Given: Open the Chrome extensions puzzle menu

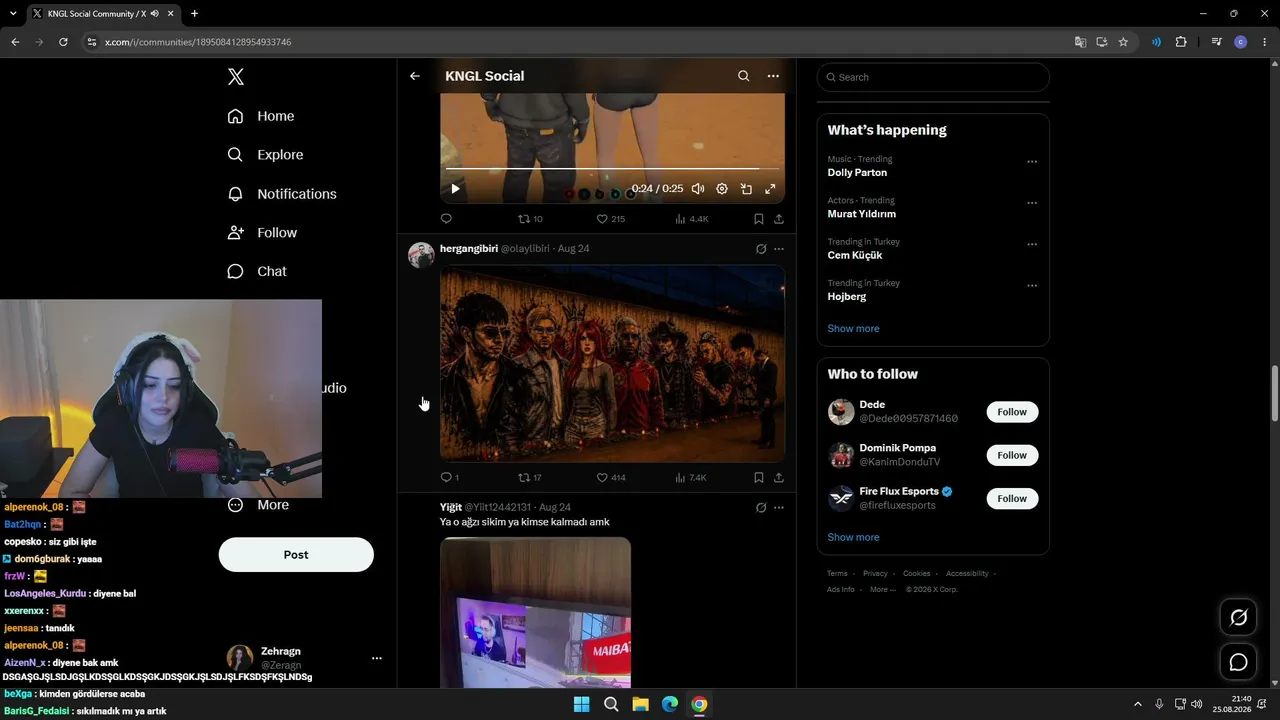Looking at the screenshot, I should 1181,42.
